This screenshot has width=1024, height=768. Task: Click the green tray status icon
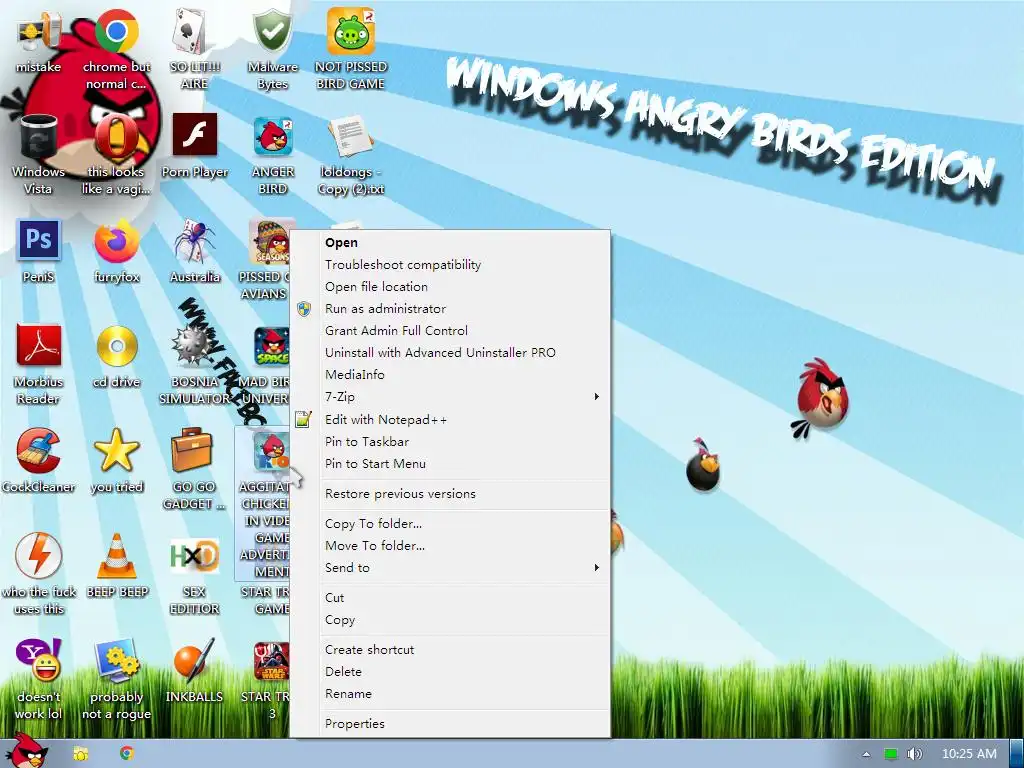point(891,754)
